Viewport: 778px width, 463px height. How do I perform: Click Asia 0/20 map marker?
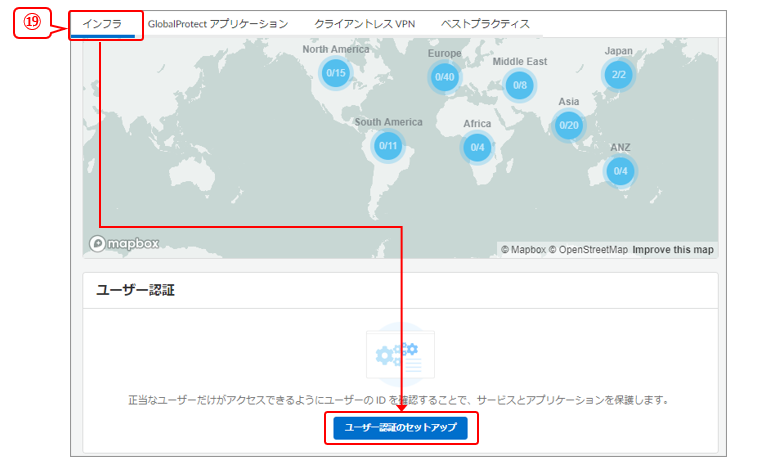click(x=569, y=126)
